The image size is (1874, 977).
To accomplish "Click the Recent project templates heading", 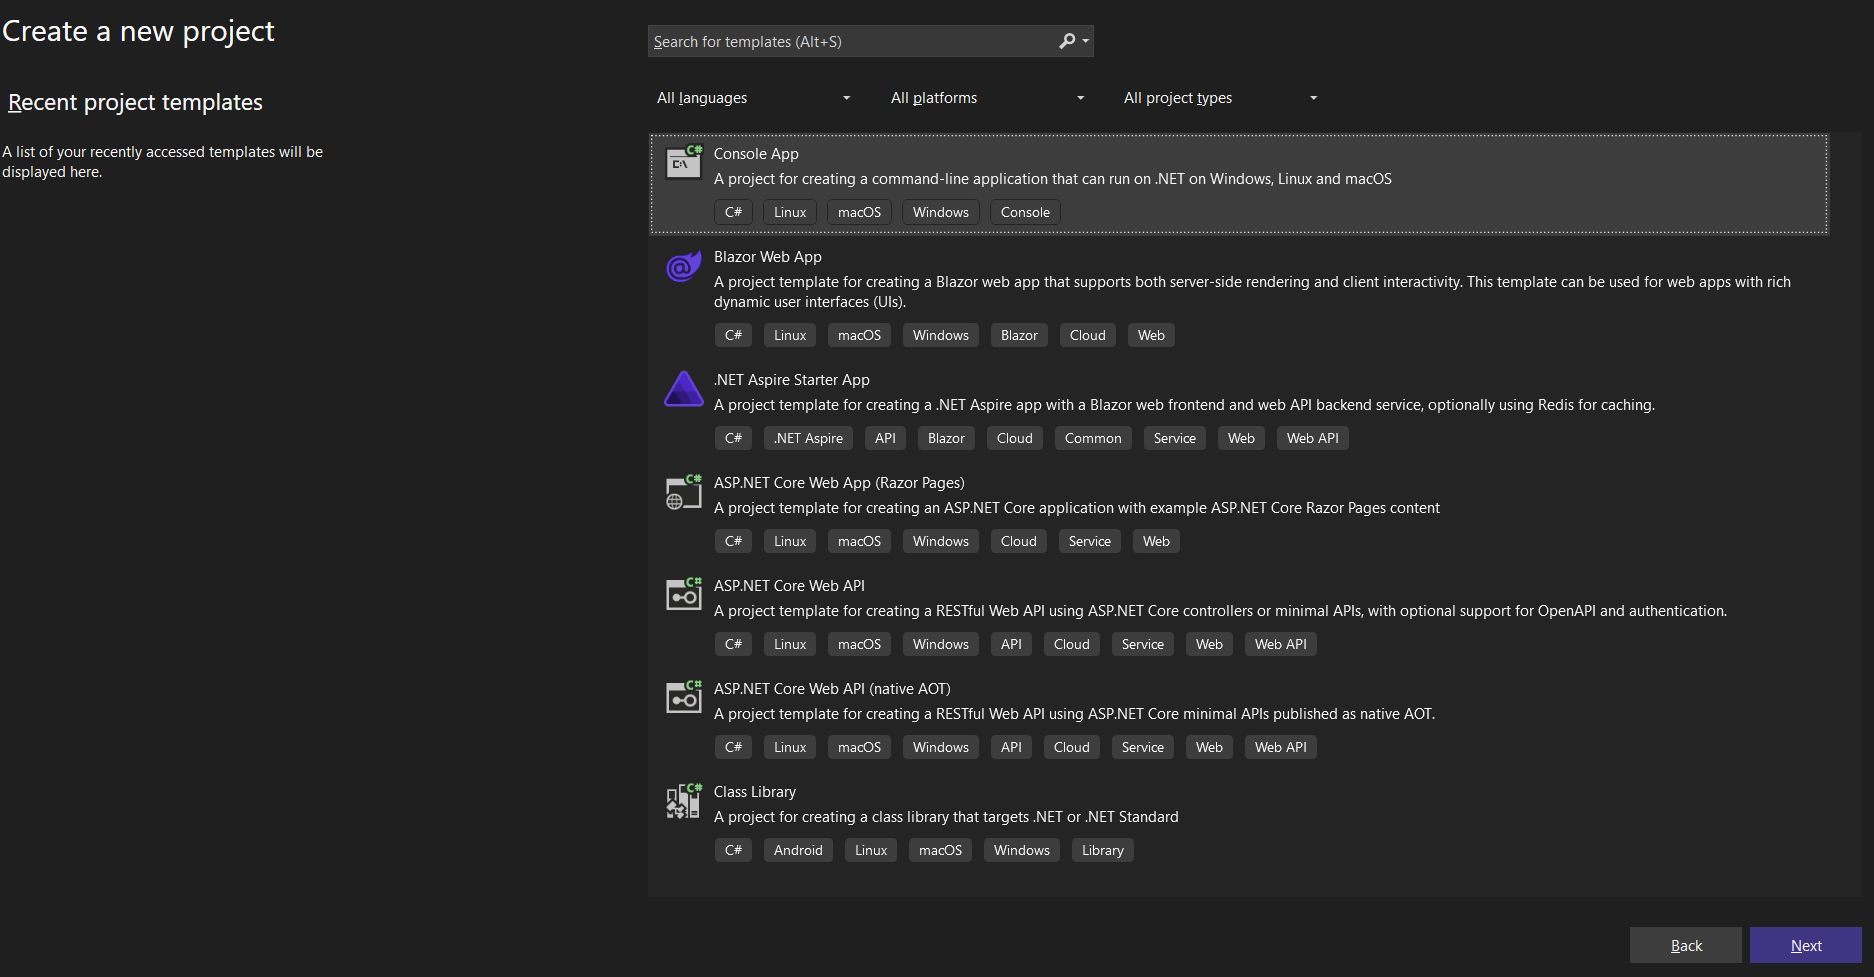I will (x=135, y=102).
